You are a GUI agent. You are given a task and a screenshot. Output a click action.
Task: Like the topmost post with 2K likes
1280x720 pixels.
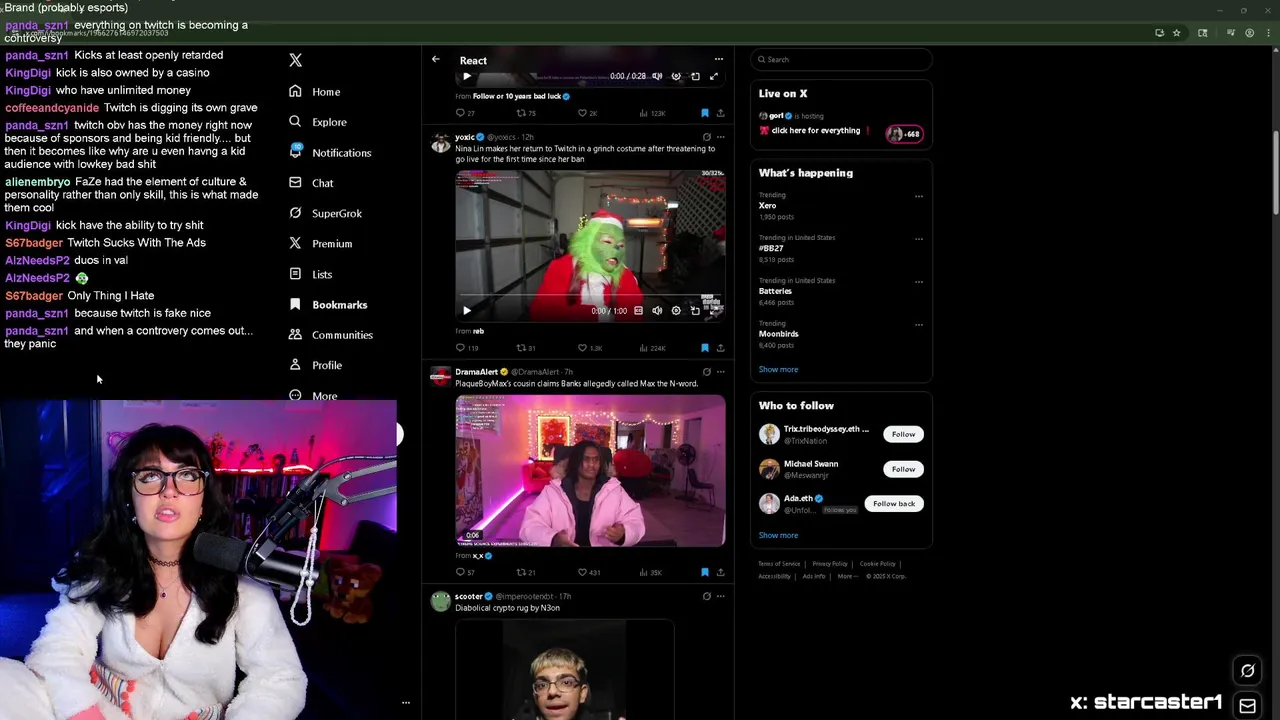[587, 113]
